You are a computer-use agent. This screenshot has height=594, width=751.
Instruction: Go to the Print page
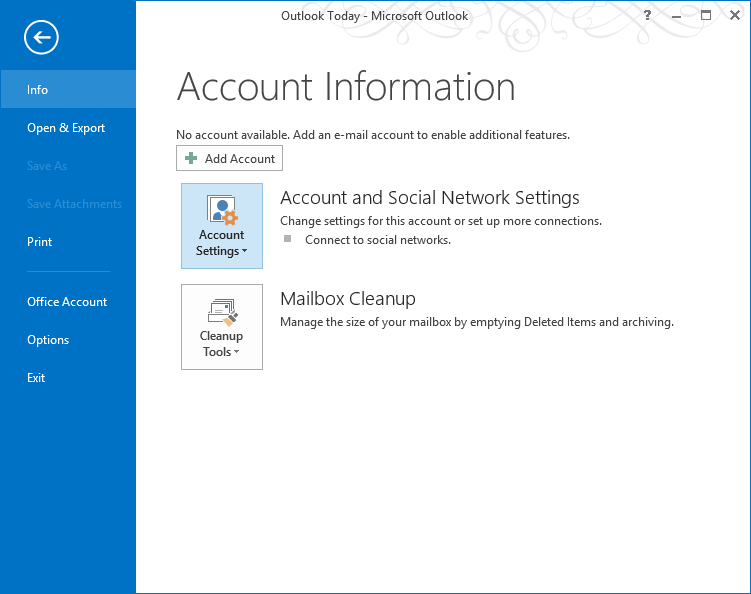click(40, 242)
